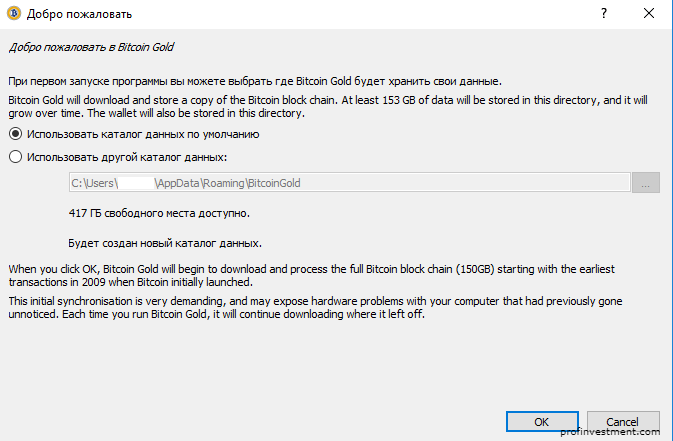The image size is (673, 441).
Task: Dismiss the dialog with Cancel button
Action: (623, 422)
